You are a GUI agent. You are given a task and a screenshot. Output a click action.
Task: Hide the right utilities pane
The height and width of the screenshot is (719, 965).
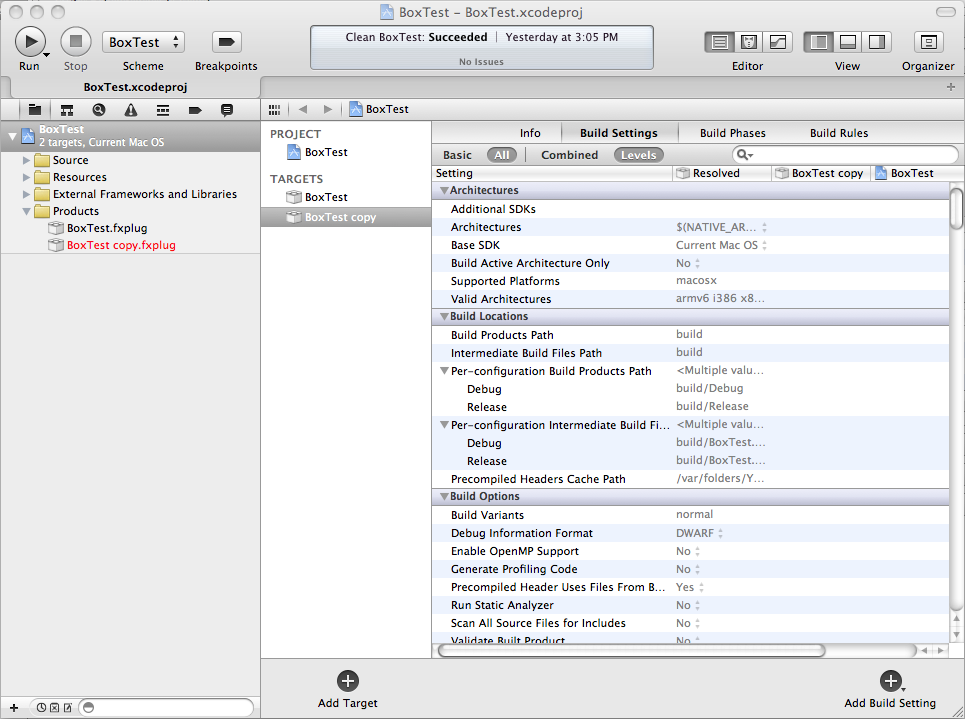point(876,42)
